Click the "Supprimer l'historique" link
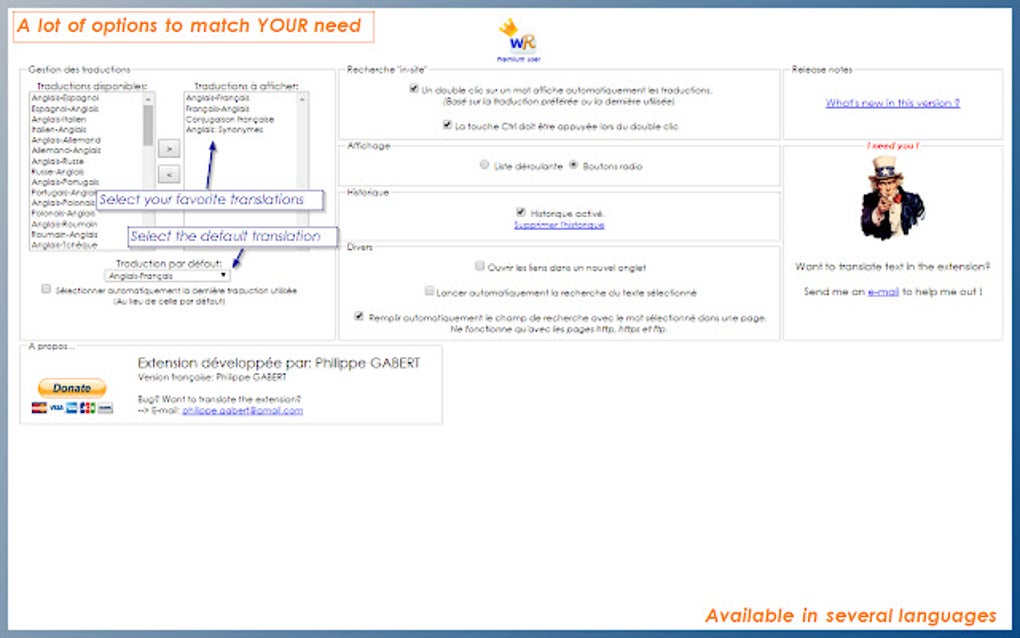This screenshot has height=638, width=1020. point(559,225)
